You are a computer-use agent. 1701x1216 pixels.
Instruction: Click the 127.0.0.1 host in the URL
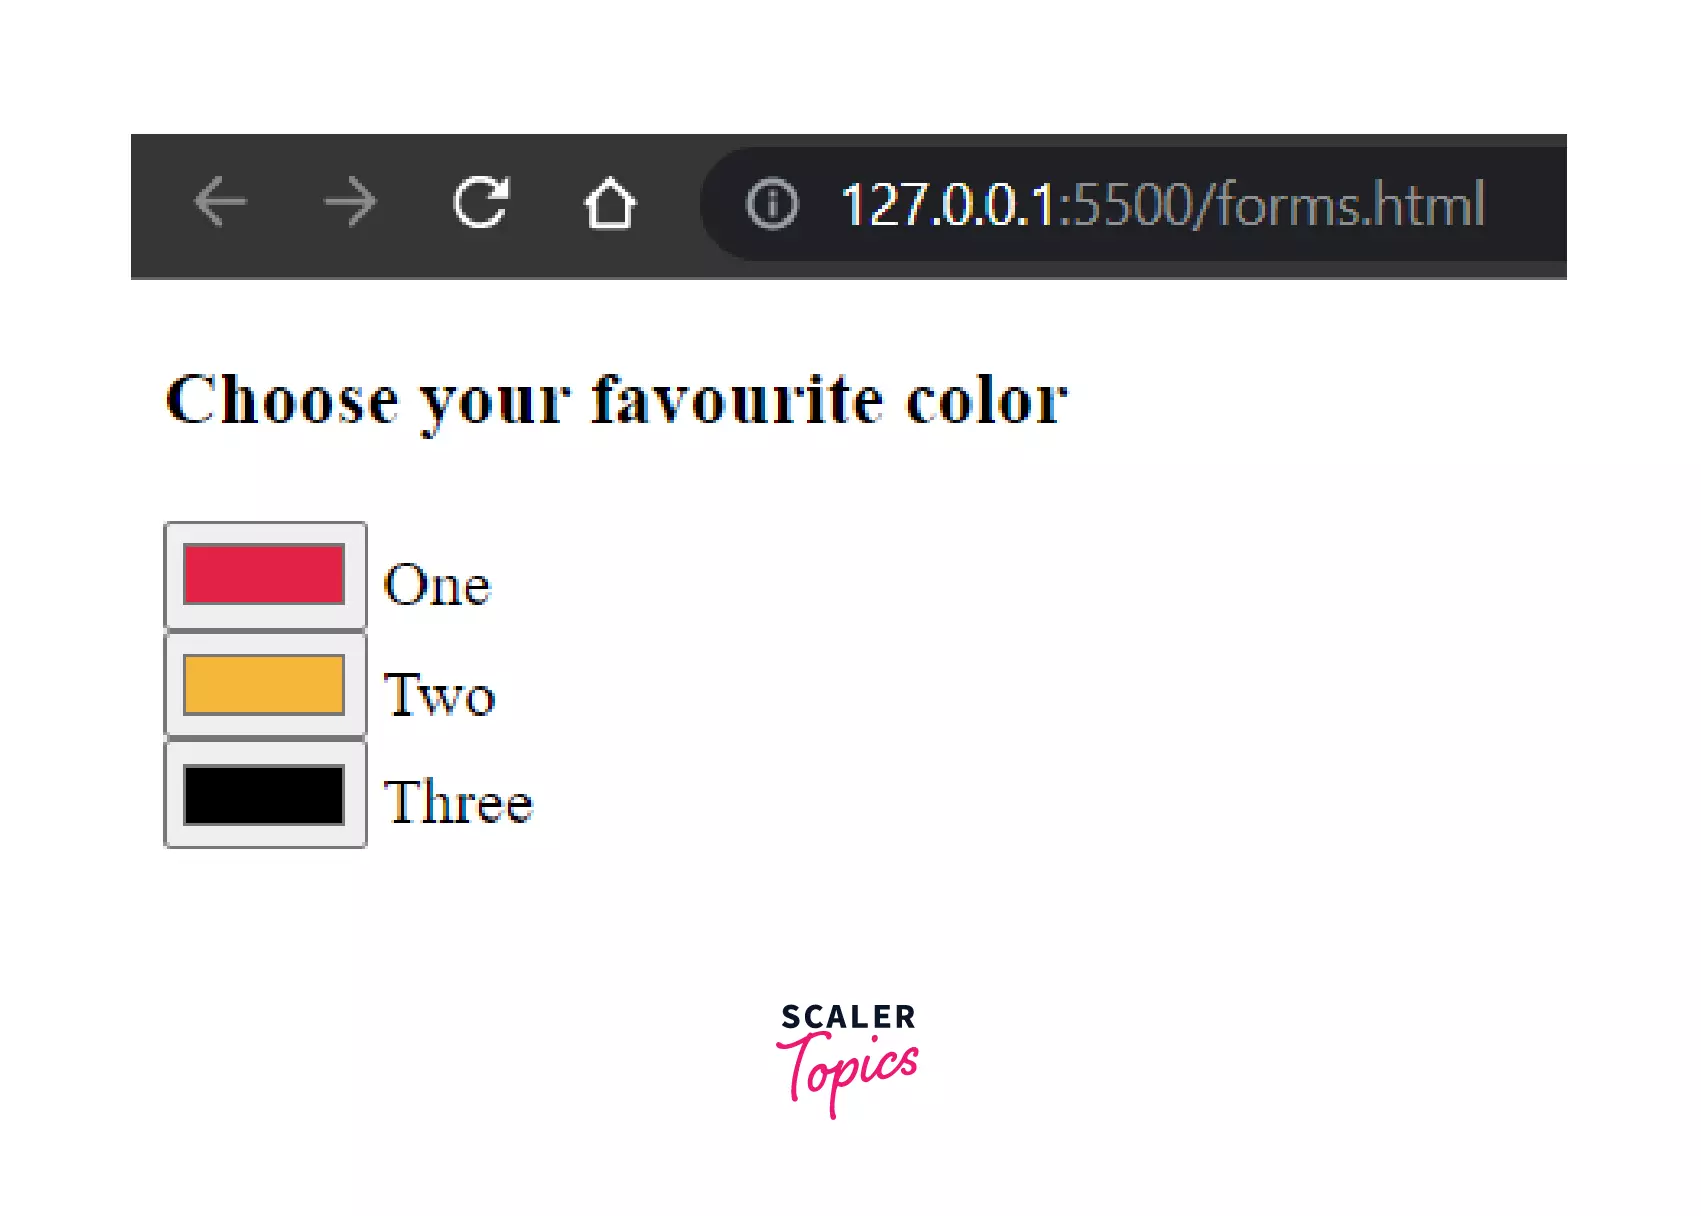point(948,205)
